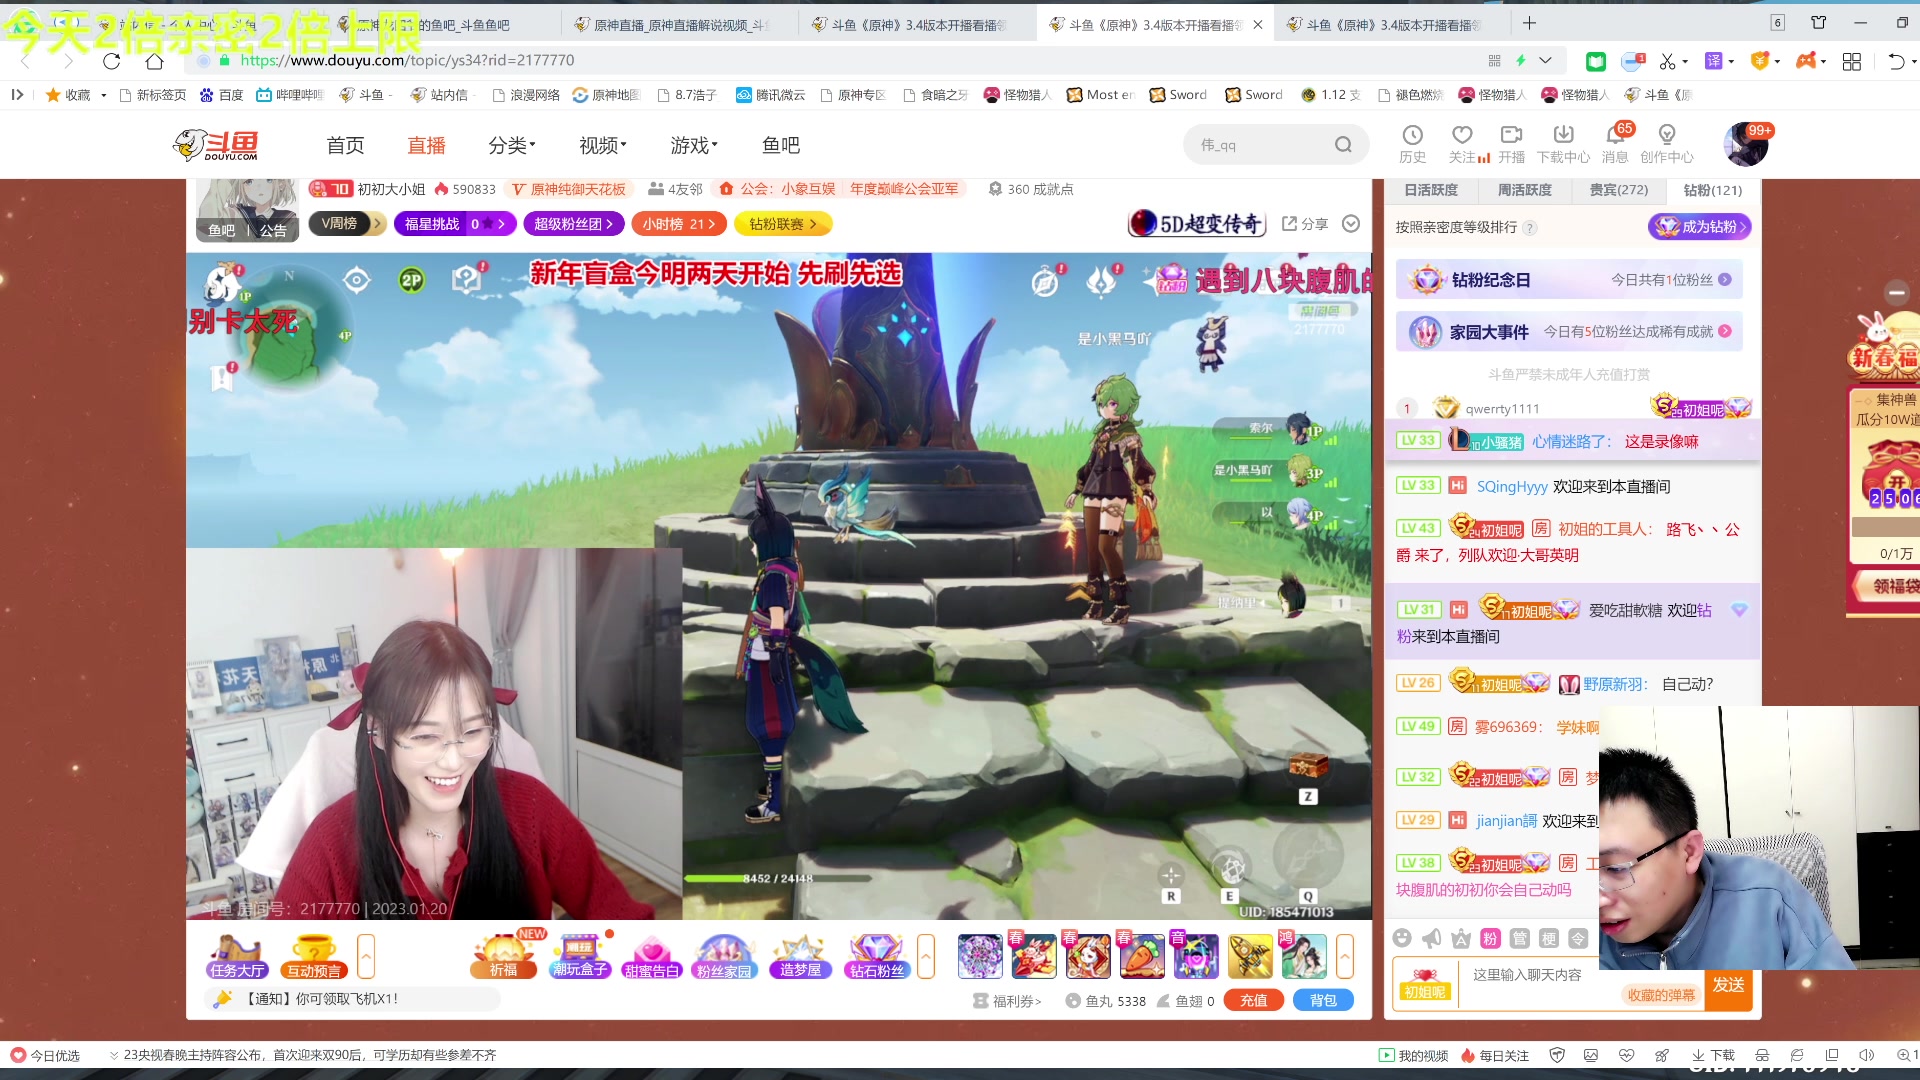This screenshot has width=1920, height=1080.
Task: Switch to the 日活跃度 tab
Action: pyautogui.click(x=1431, y=190)
